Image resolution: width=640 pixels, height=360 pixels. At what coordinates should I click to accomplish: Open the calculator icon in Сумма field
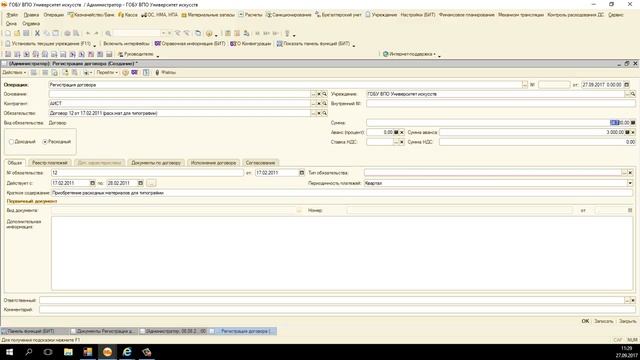[633, 123]
